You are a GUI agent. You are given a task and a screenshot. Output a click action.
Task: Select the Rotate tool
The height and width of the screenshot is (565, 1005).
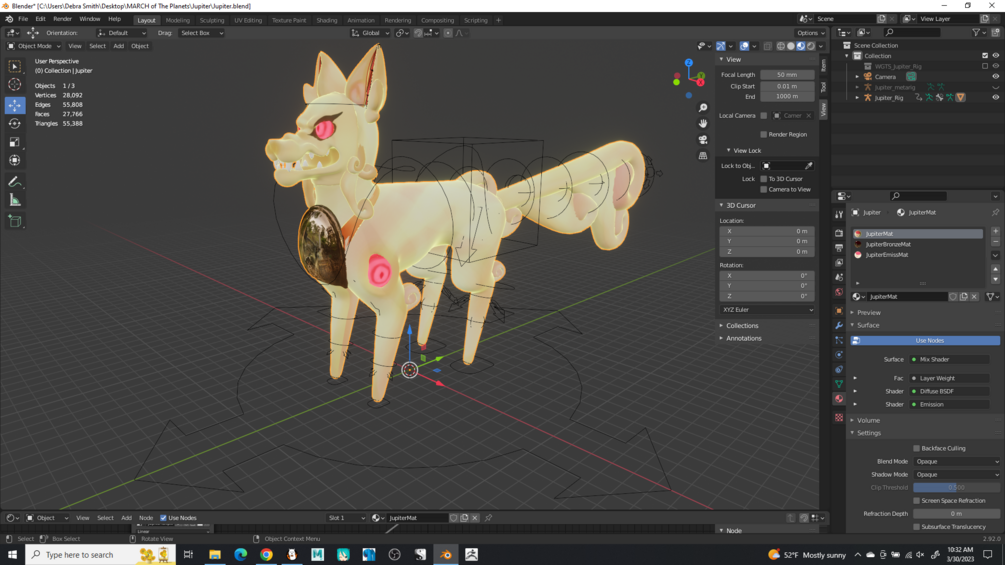click(x=15, y=123)
